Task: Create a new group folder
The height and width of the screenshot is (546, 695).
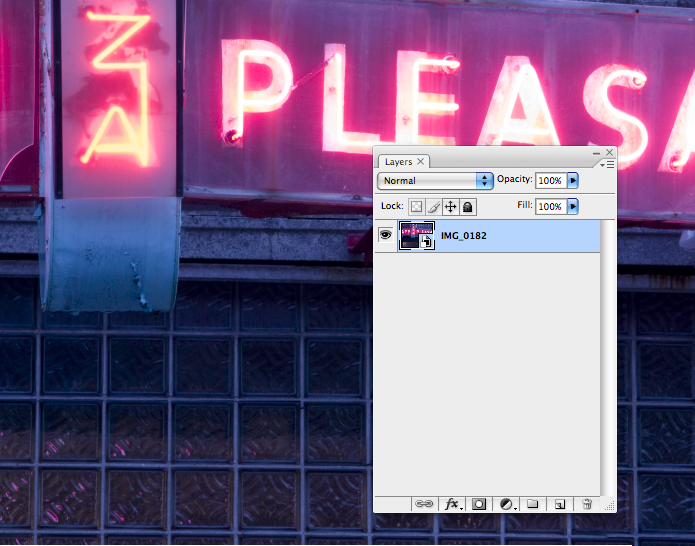Action: point(532,504)
